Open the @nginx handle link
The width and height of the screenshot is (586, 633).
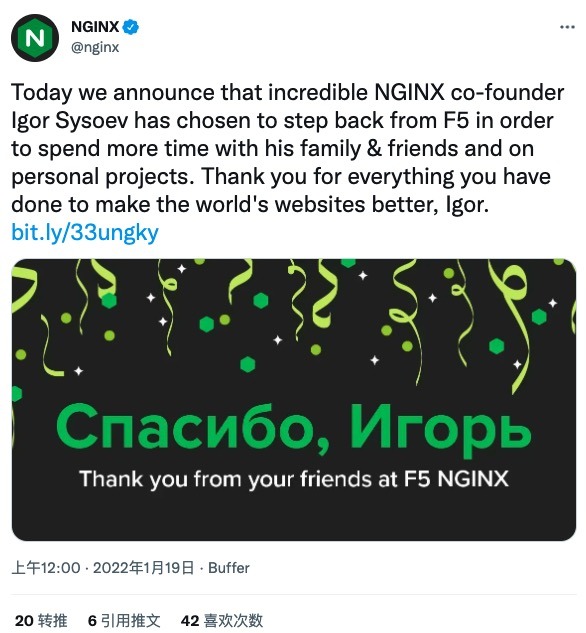tap(95, 47)
